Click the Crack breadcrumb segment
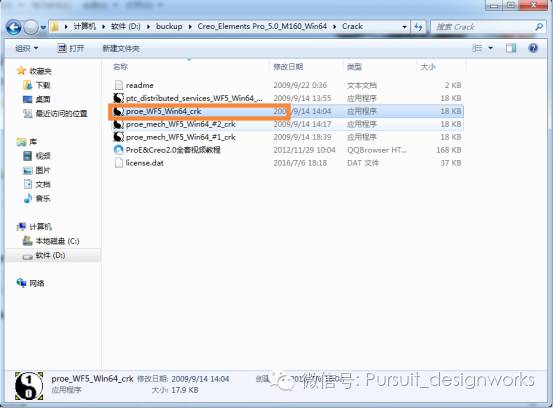The height and width of the screenshot is (408, 553). 352,26
